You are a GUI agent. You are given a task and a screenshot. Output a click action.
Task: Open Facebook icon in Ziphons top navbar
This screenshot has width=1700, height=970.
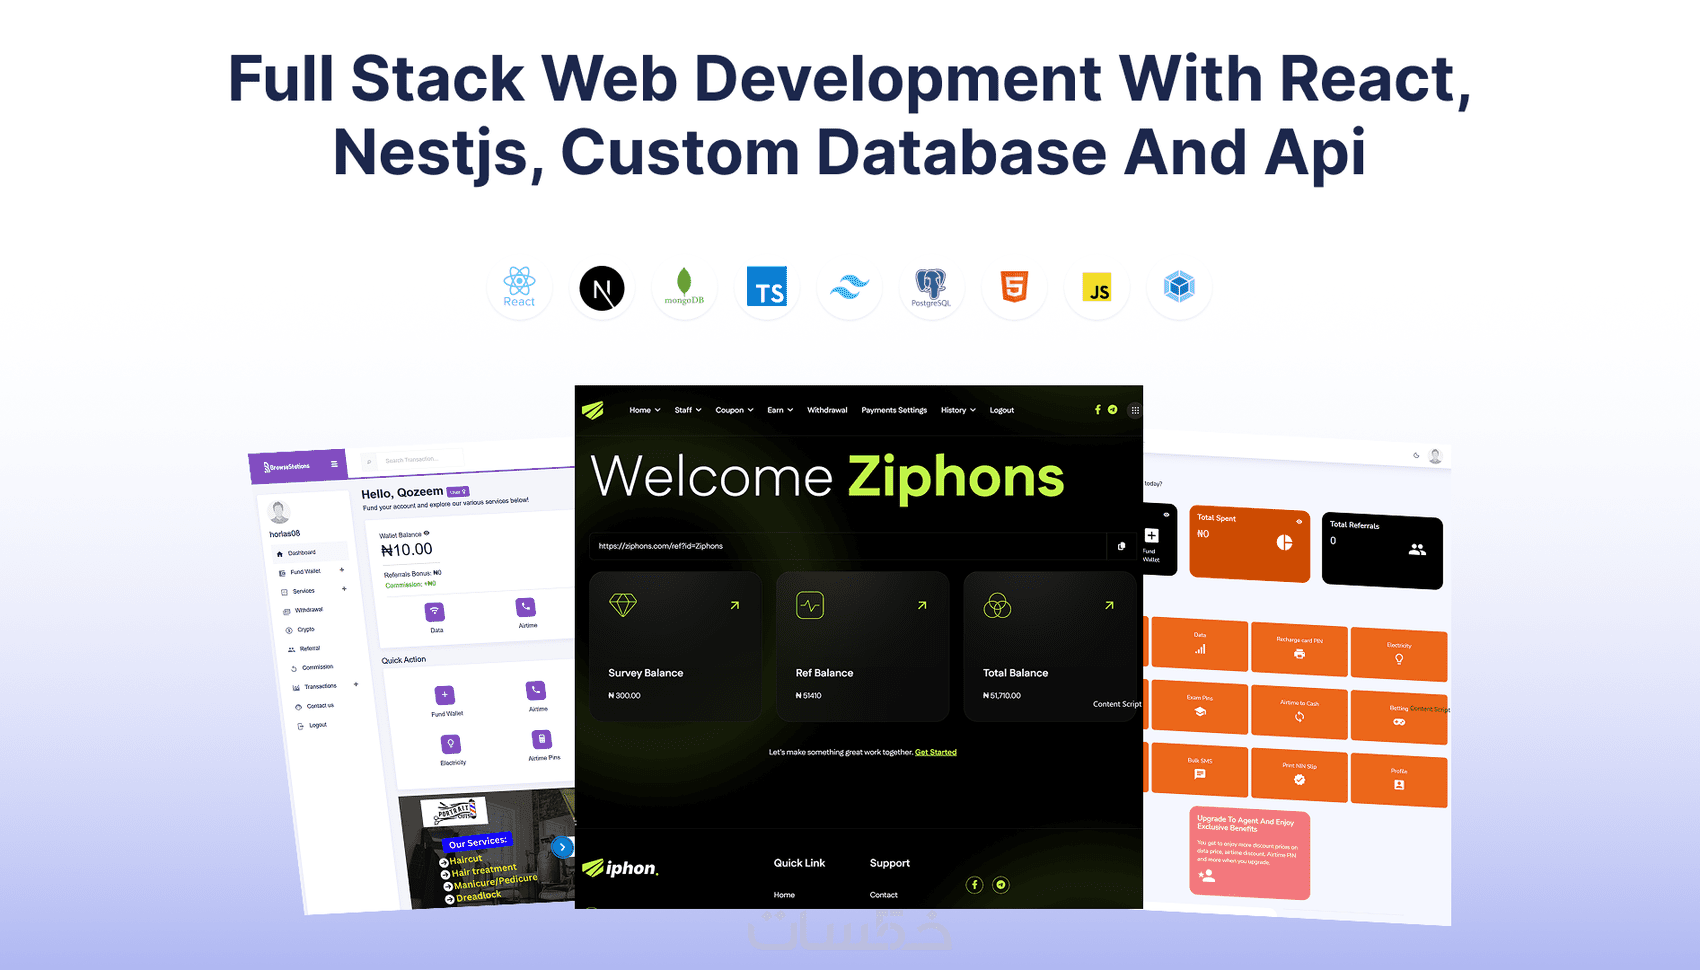click(x=1097, y=410)
